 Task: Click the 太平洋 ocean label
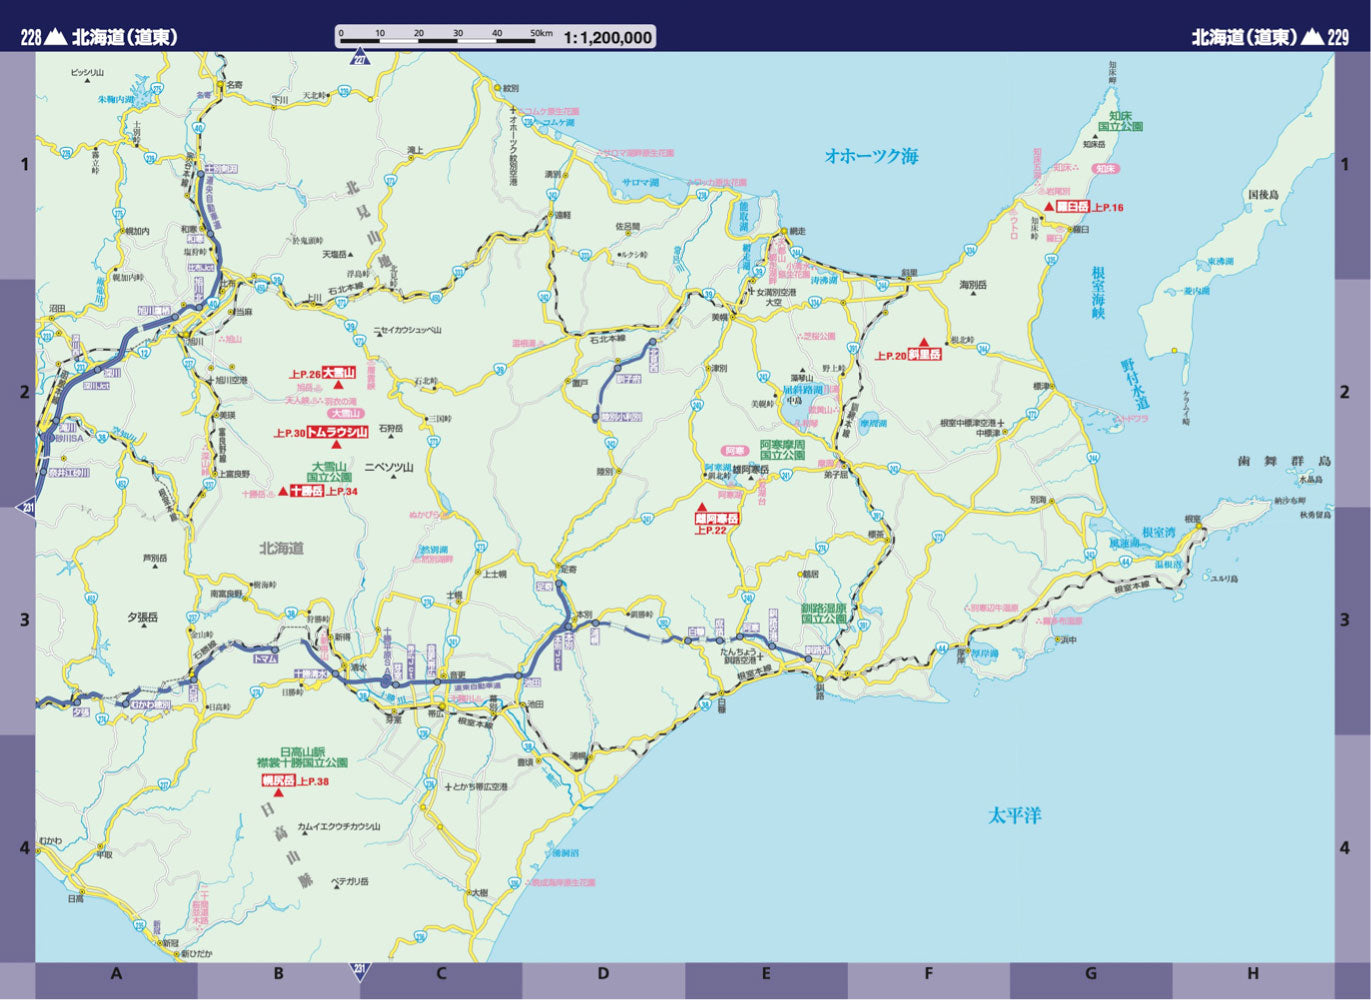point(1015,815)
